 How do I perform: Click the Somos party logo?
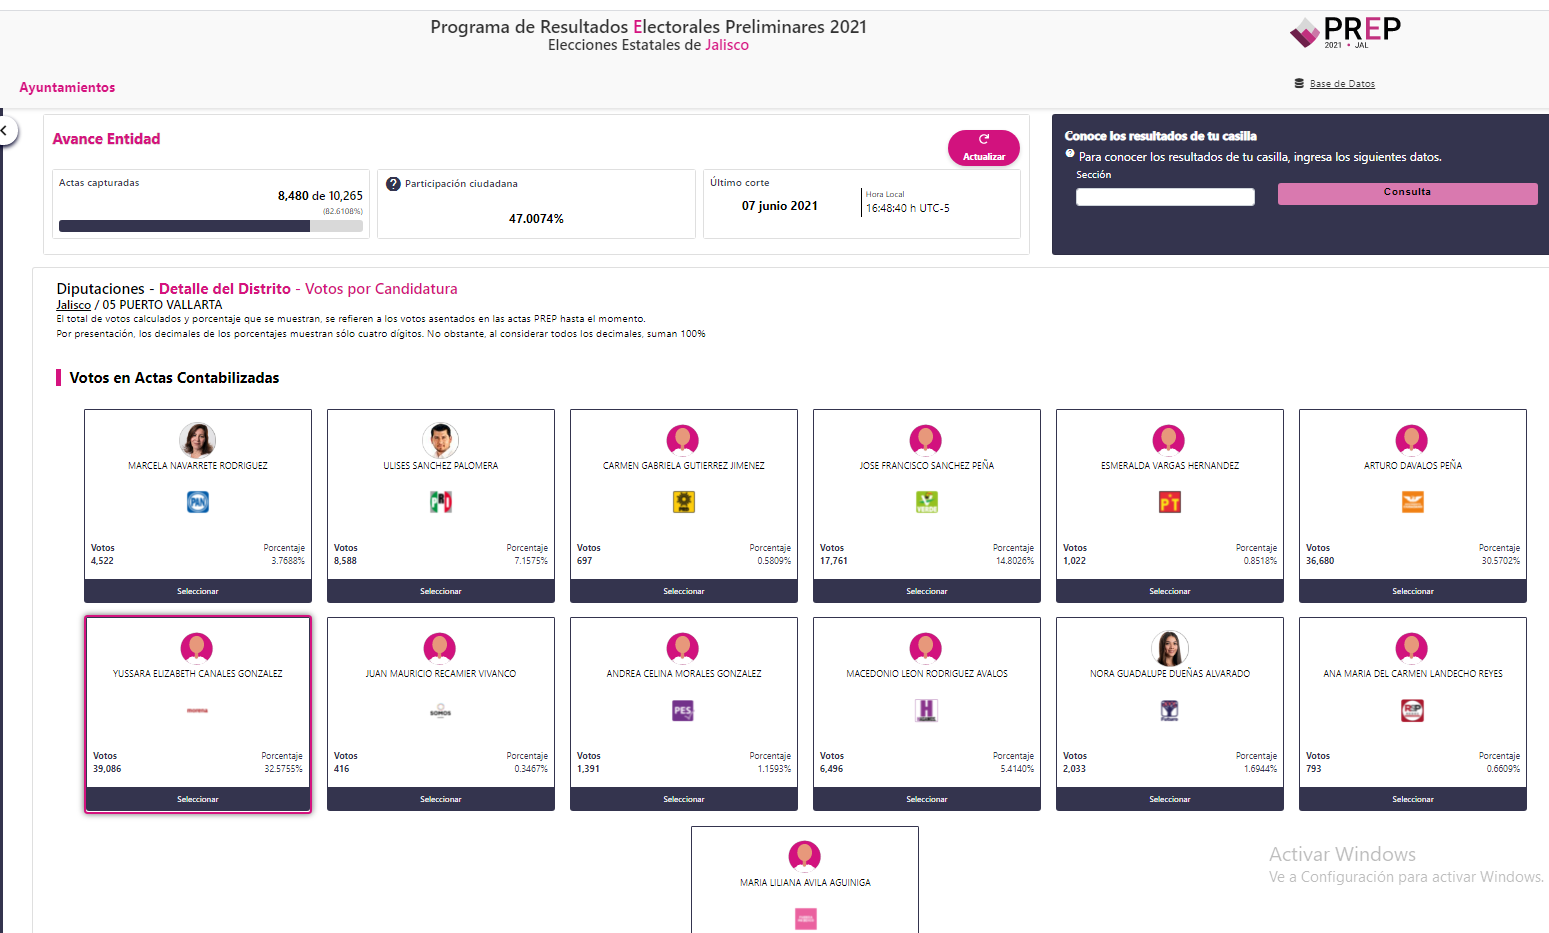click(x=441, y=711)
